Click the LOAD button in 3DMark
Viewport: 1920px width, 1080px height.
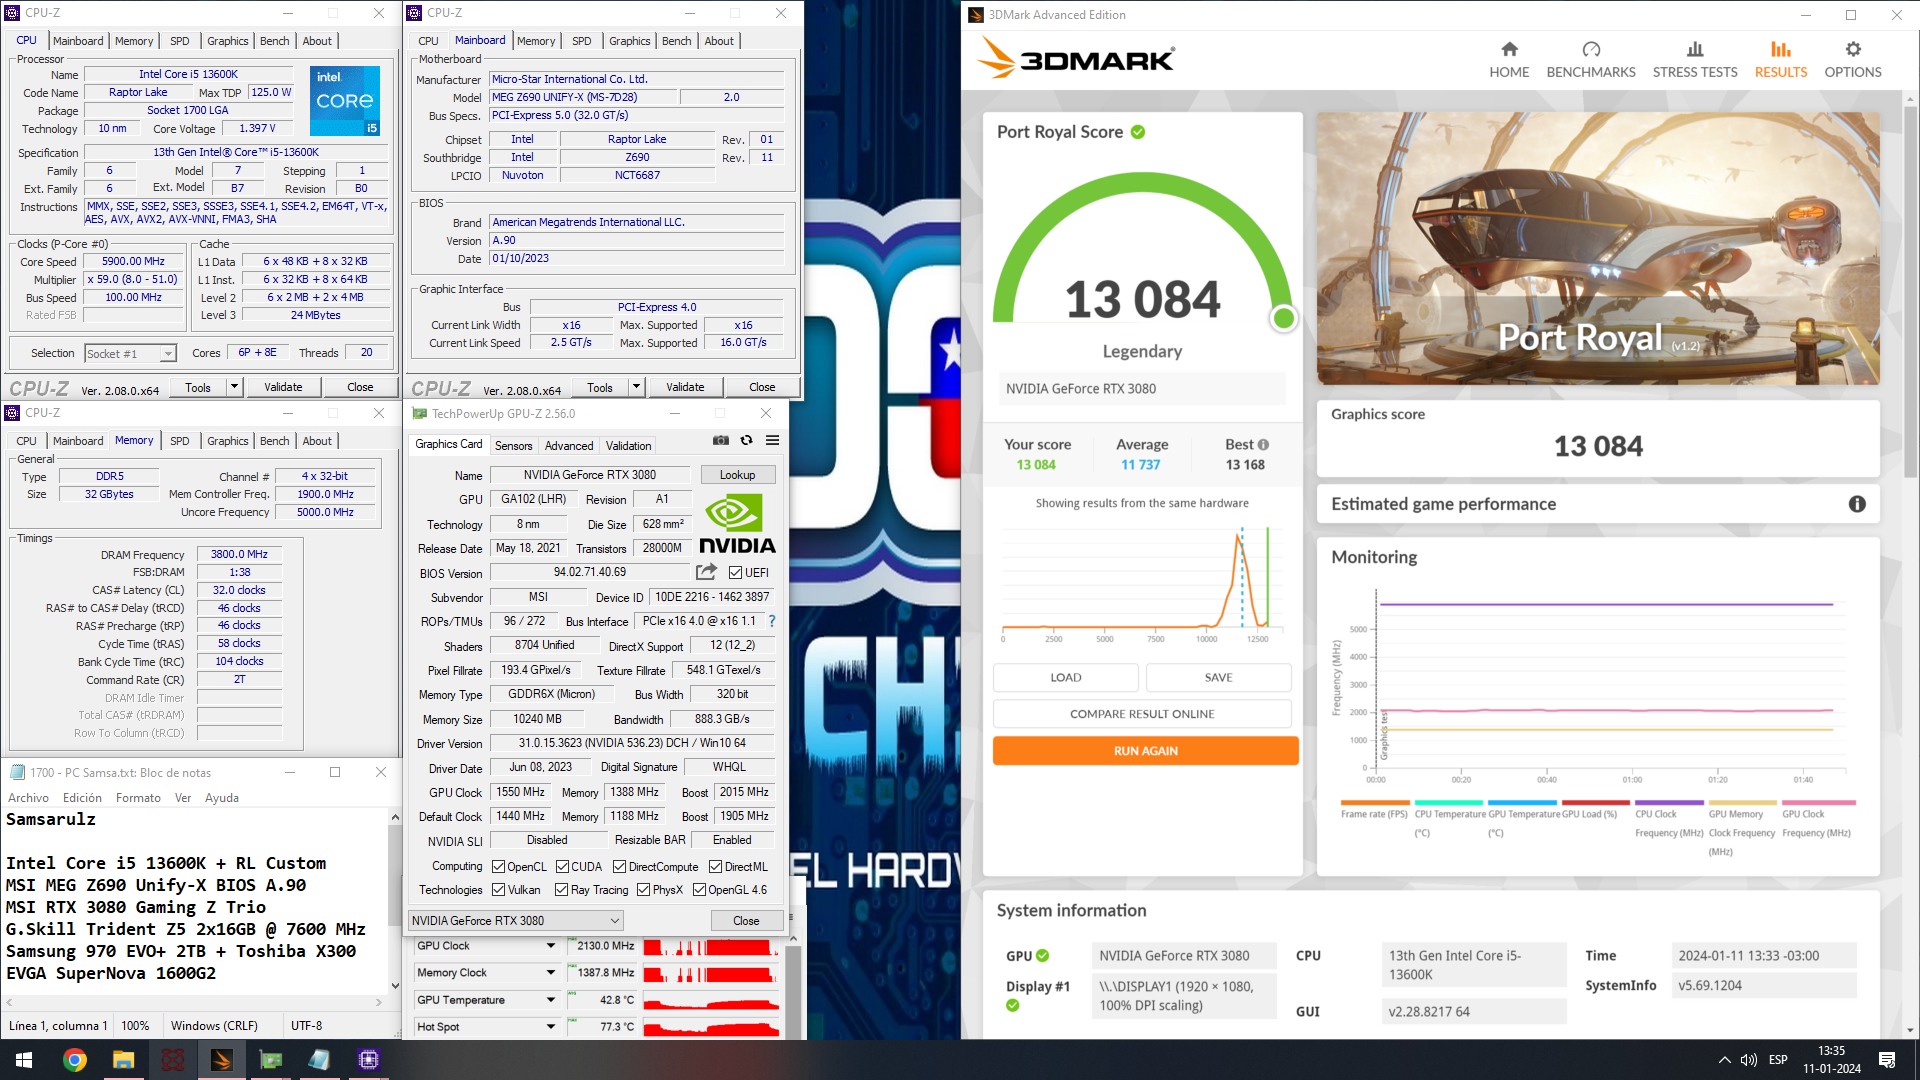pos(1065,678)
